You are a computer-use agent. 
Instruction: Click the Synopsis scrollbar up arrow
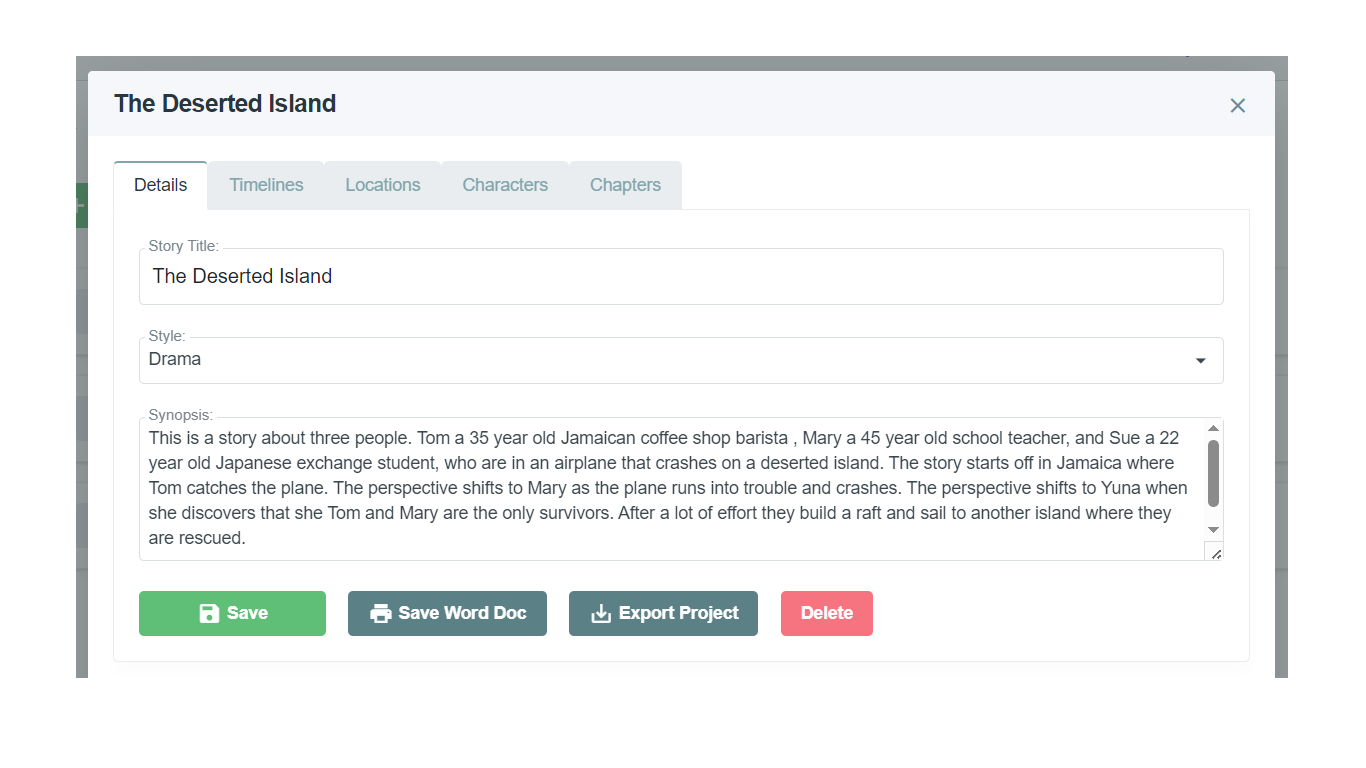point(1213,428)
